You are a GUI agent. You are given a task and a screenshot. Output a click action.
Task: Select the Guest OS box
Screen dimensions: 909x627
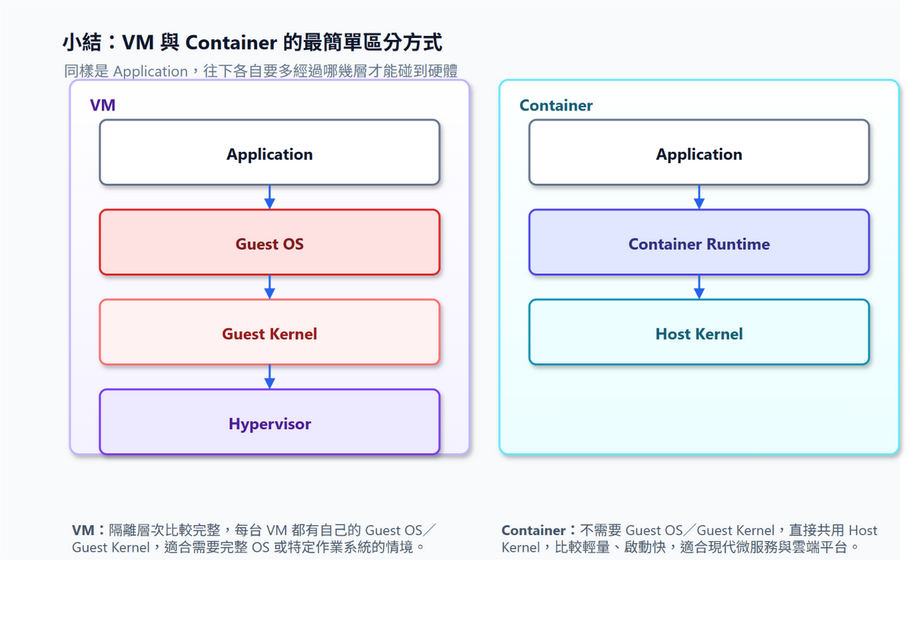[270, 242]
